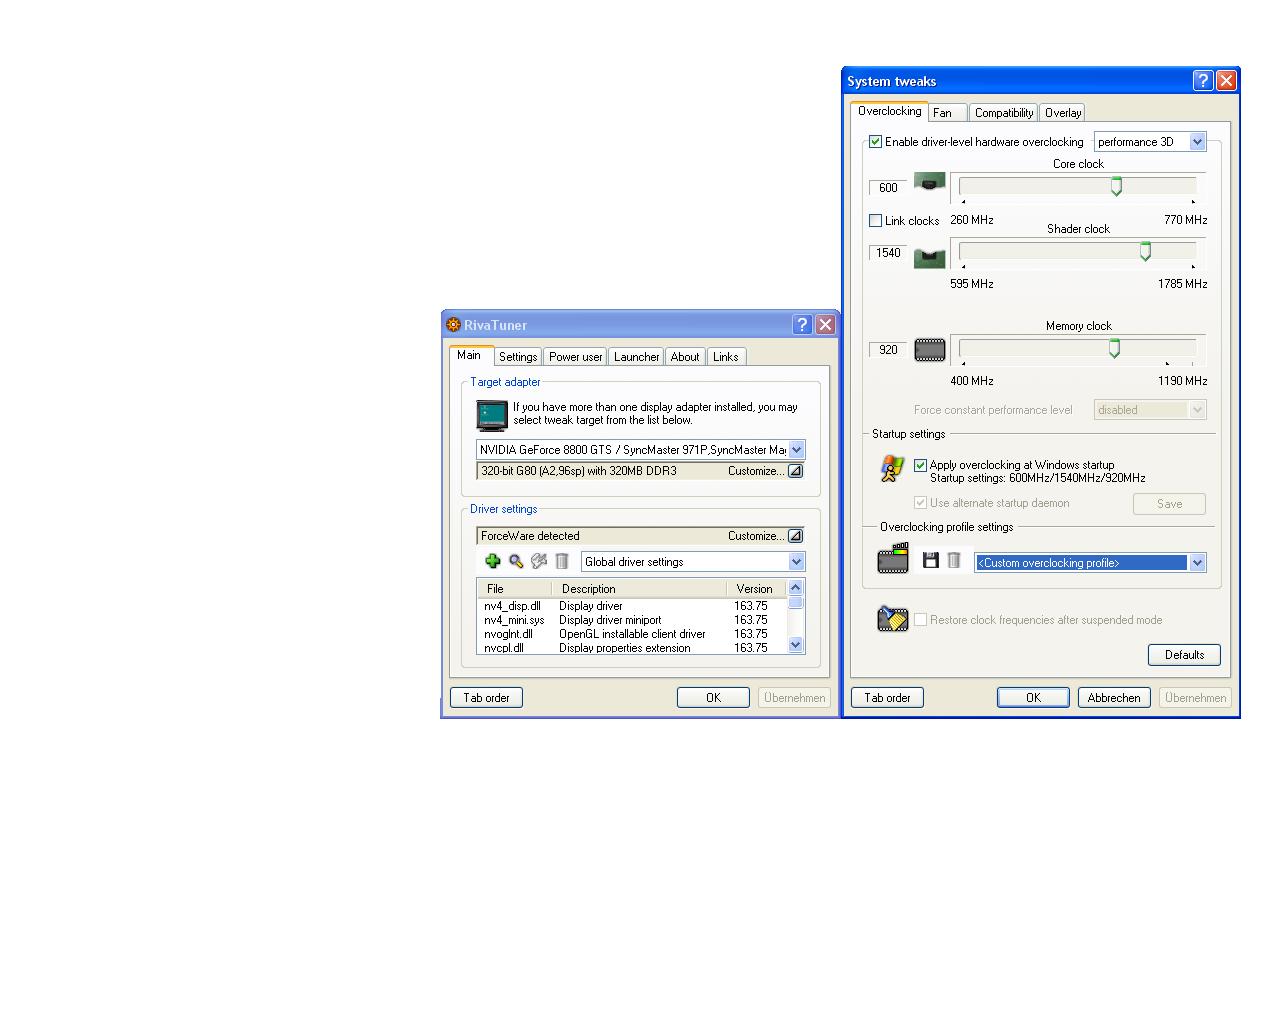Open the magnifier icon in Driver settings
This screenshot has width=1280, height=1024.
[516, 562]
